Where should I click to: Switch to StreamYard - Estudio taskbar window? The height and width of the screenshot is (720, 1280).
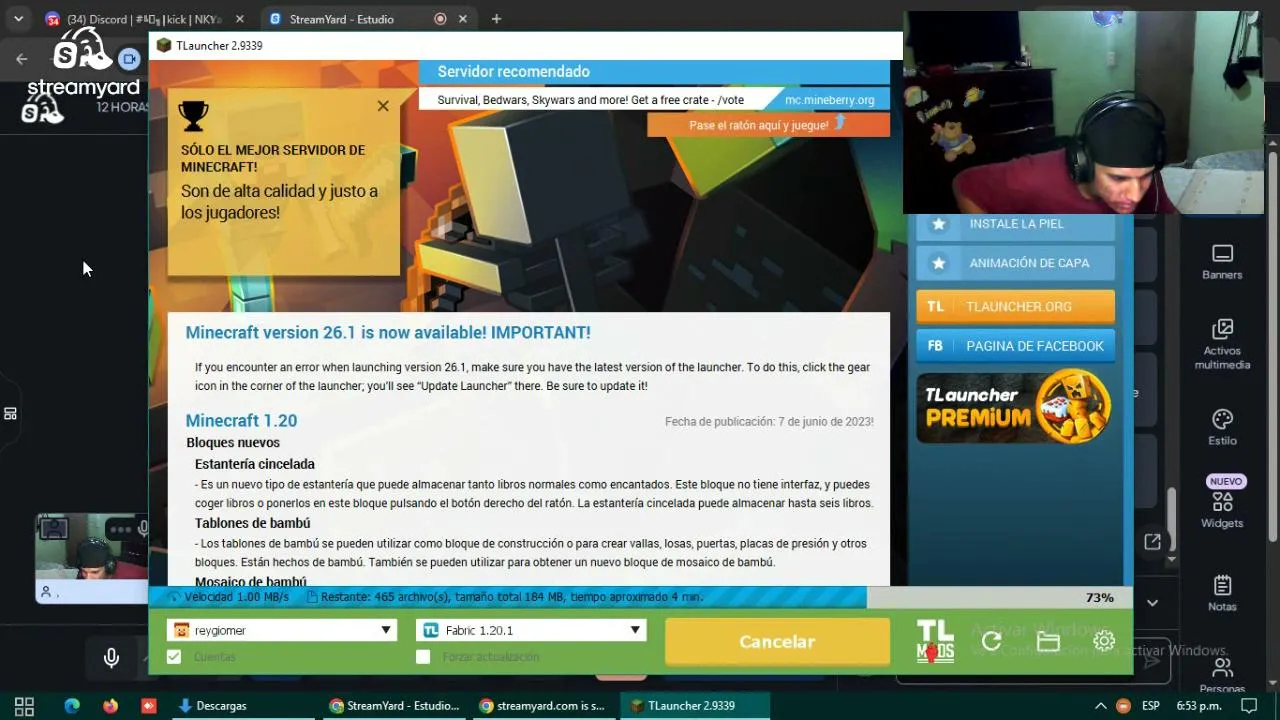pos(395,706)
